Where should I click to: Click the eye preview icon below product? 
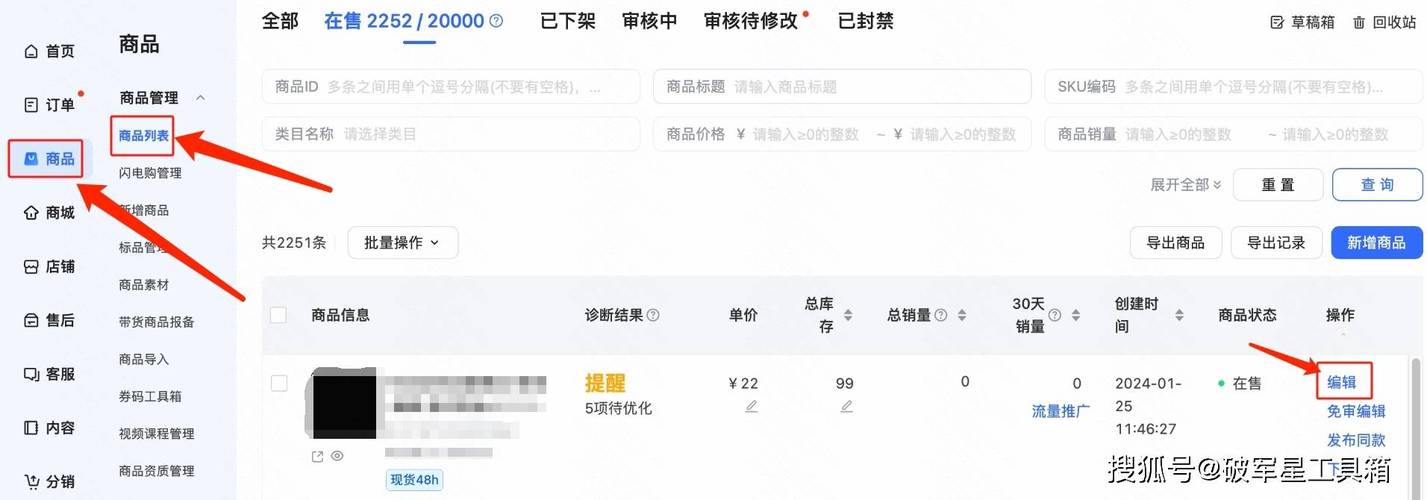337,456
